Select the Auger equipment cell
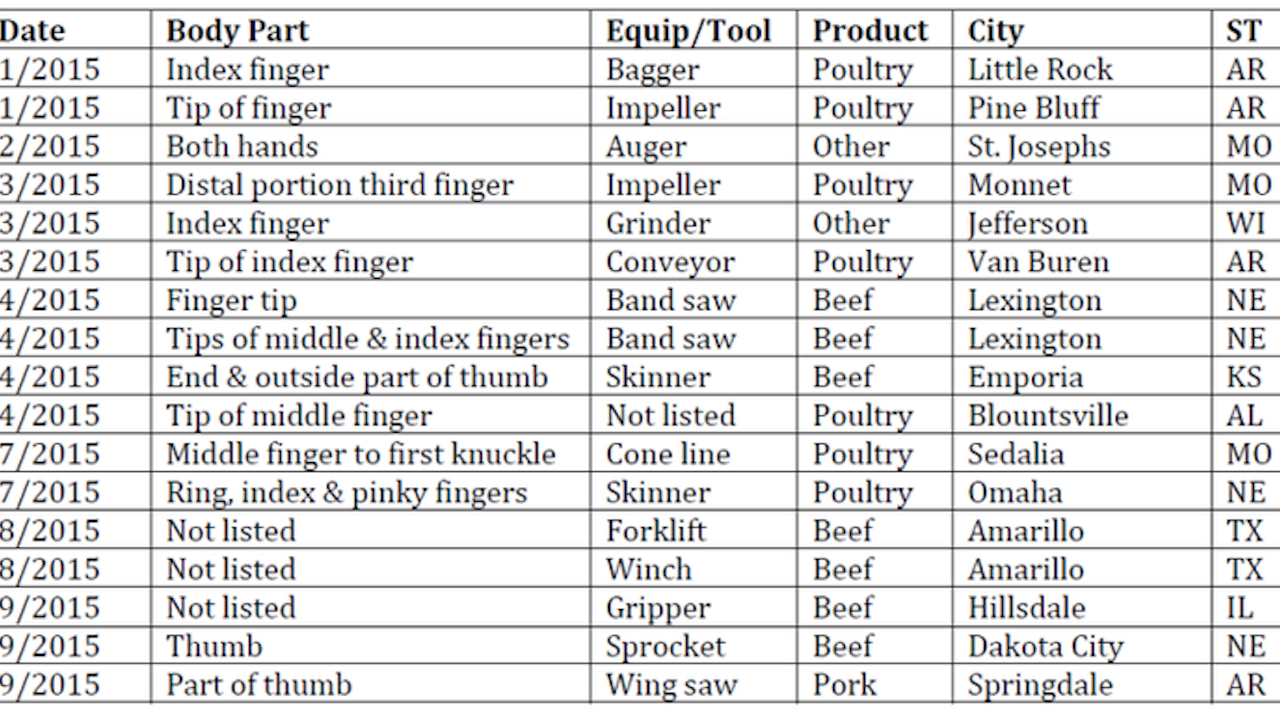This screenshot has width=1280, height=720. click(646, 147)
